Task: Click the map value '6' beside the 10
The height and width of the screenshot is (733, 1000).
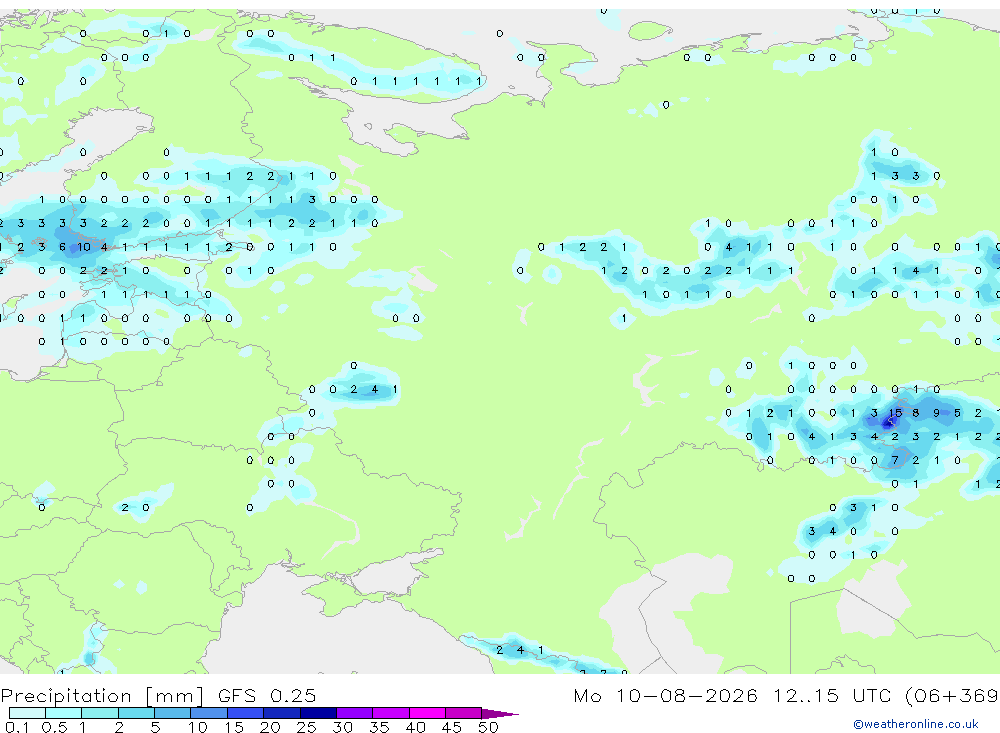Action: [x=62, y=247]
